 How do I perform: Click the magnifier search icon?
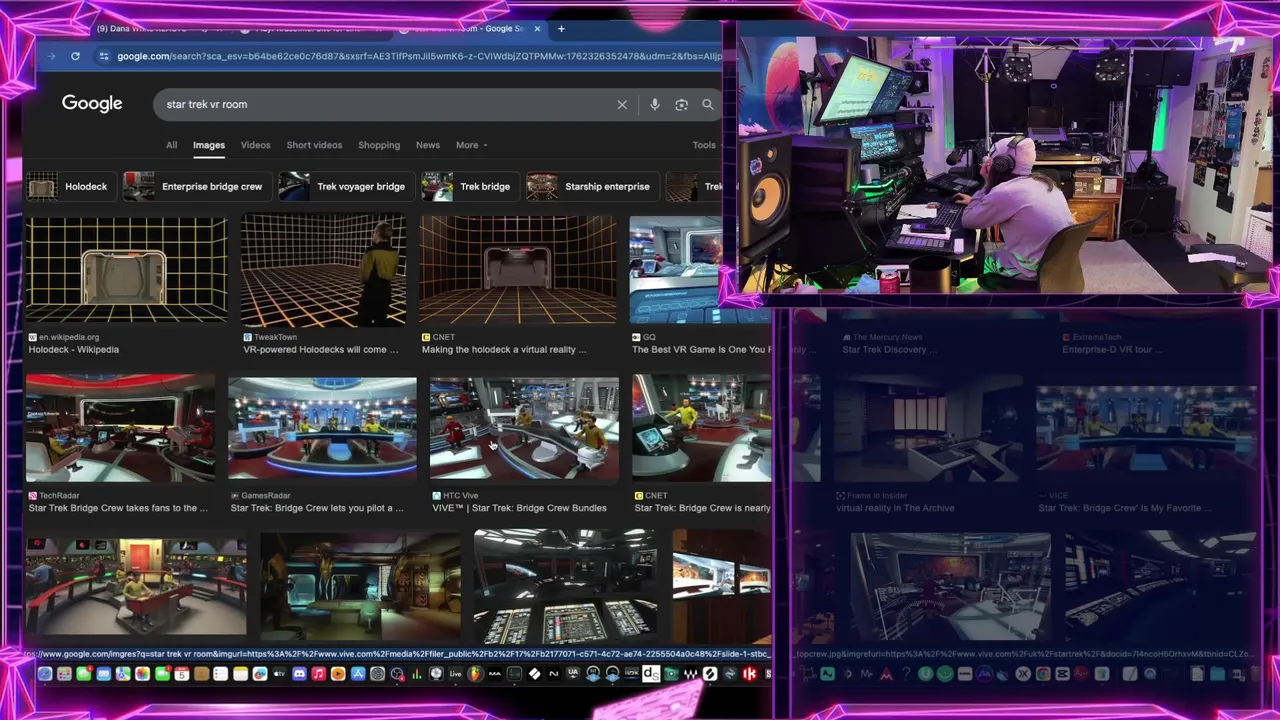(x=708, y=104)
